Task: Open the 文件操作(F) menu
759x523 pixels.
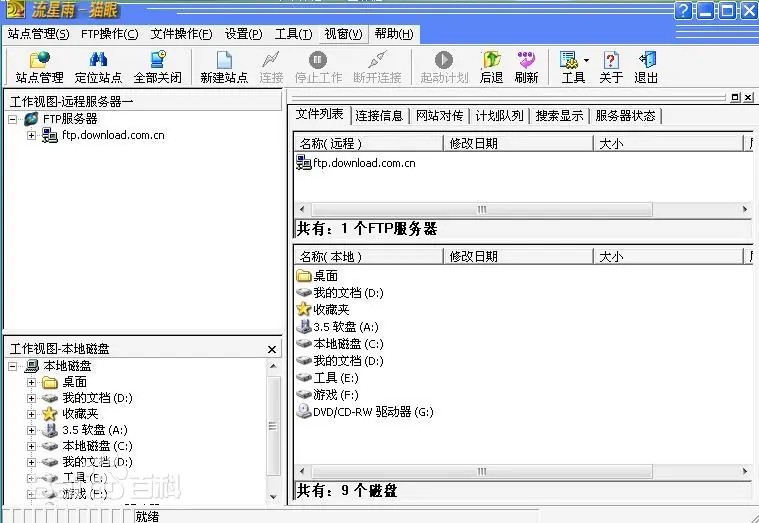Action: coord(181,34)
